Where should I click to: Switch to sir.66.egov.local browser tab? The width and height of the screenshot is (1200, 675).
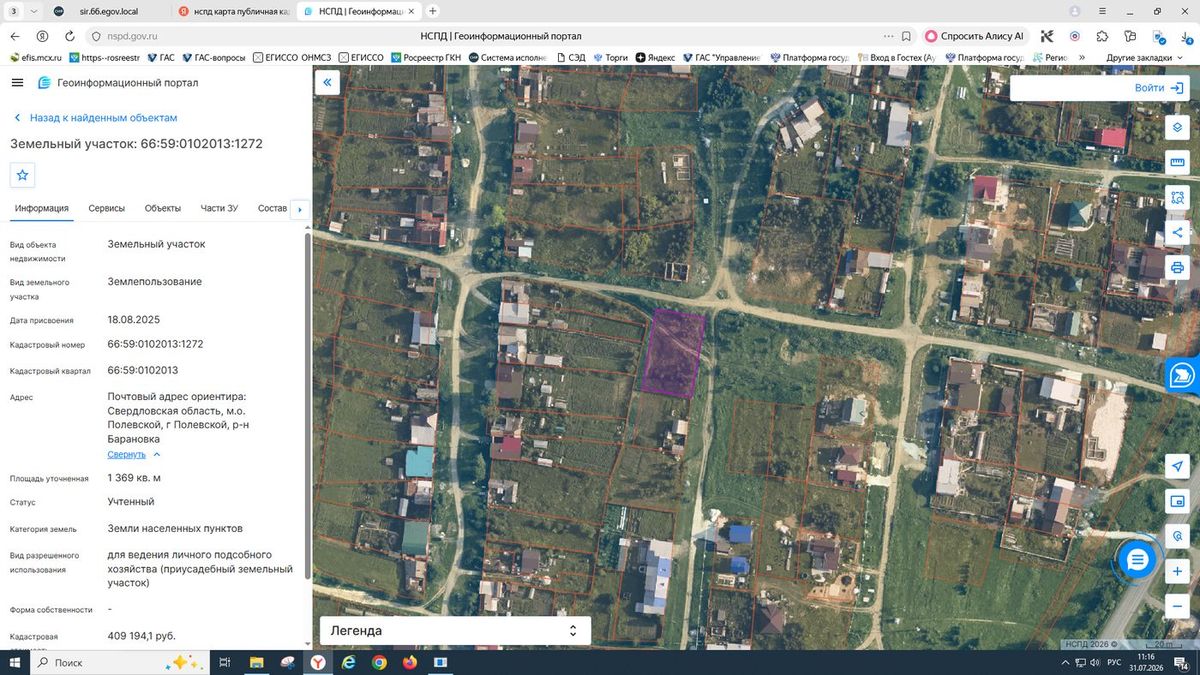pos(108,11)
